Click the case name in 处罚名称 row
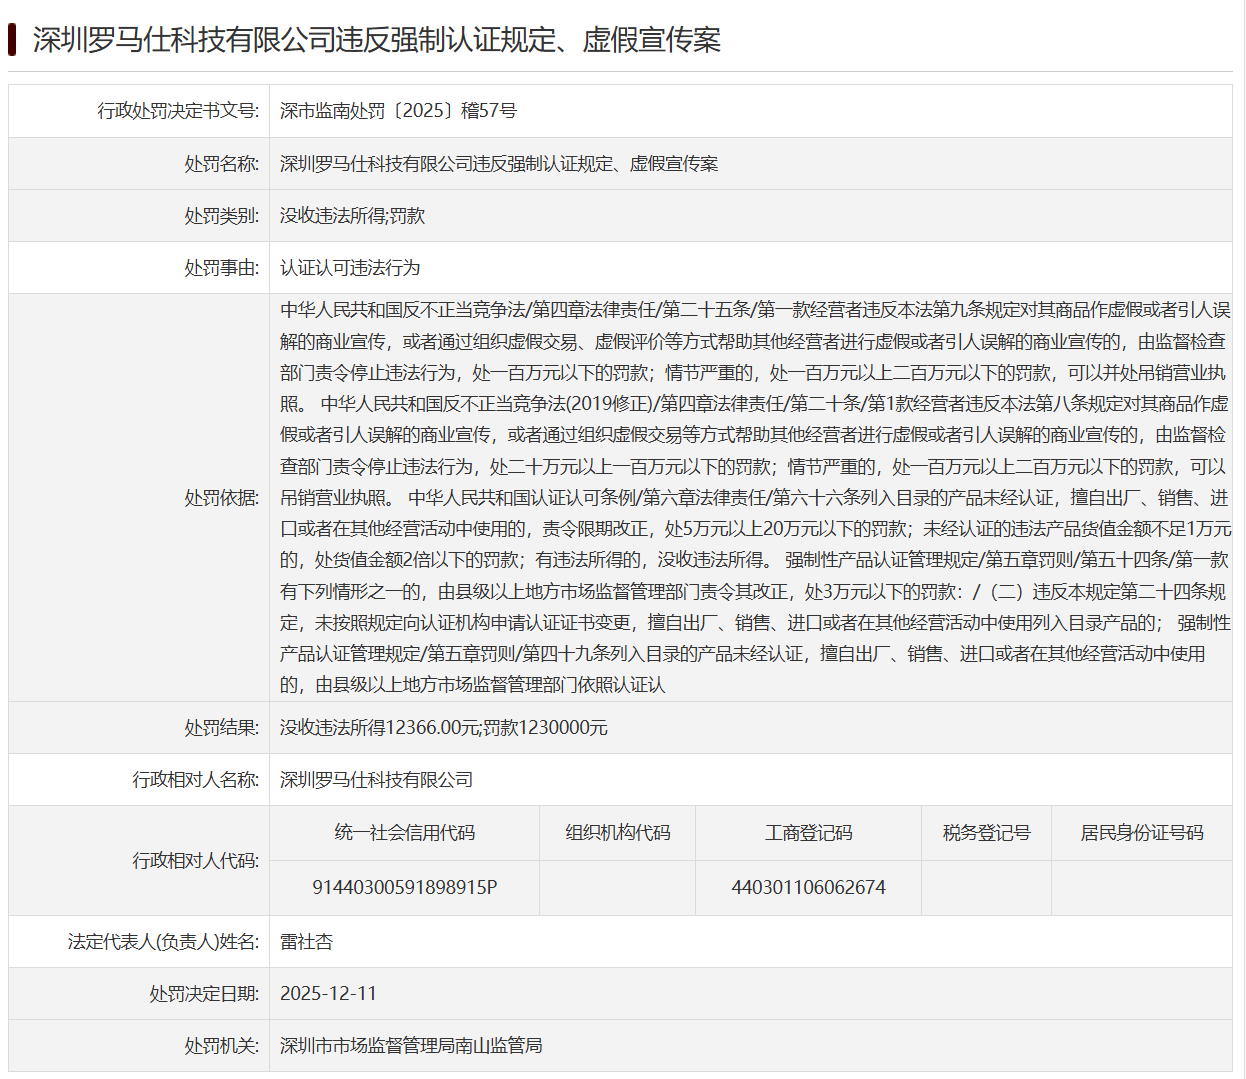This screenshot has width=1246, height=1079. click(499, 164)
